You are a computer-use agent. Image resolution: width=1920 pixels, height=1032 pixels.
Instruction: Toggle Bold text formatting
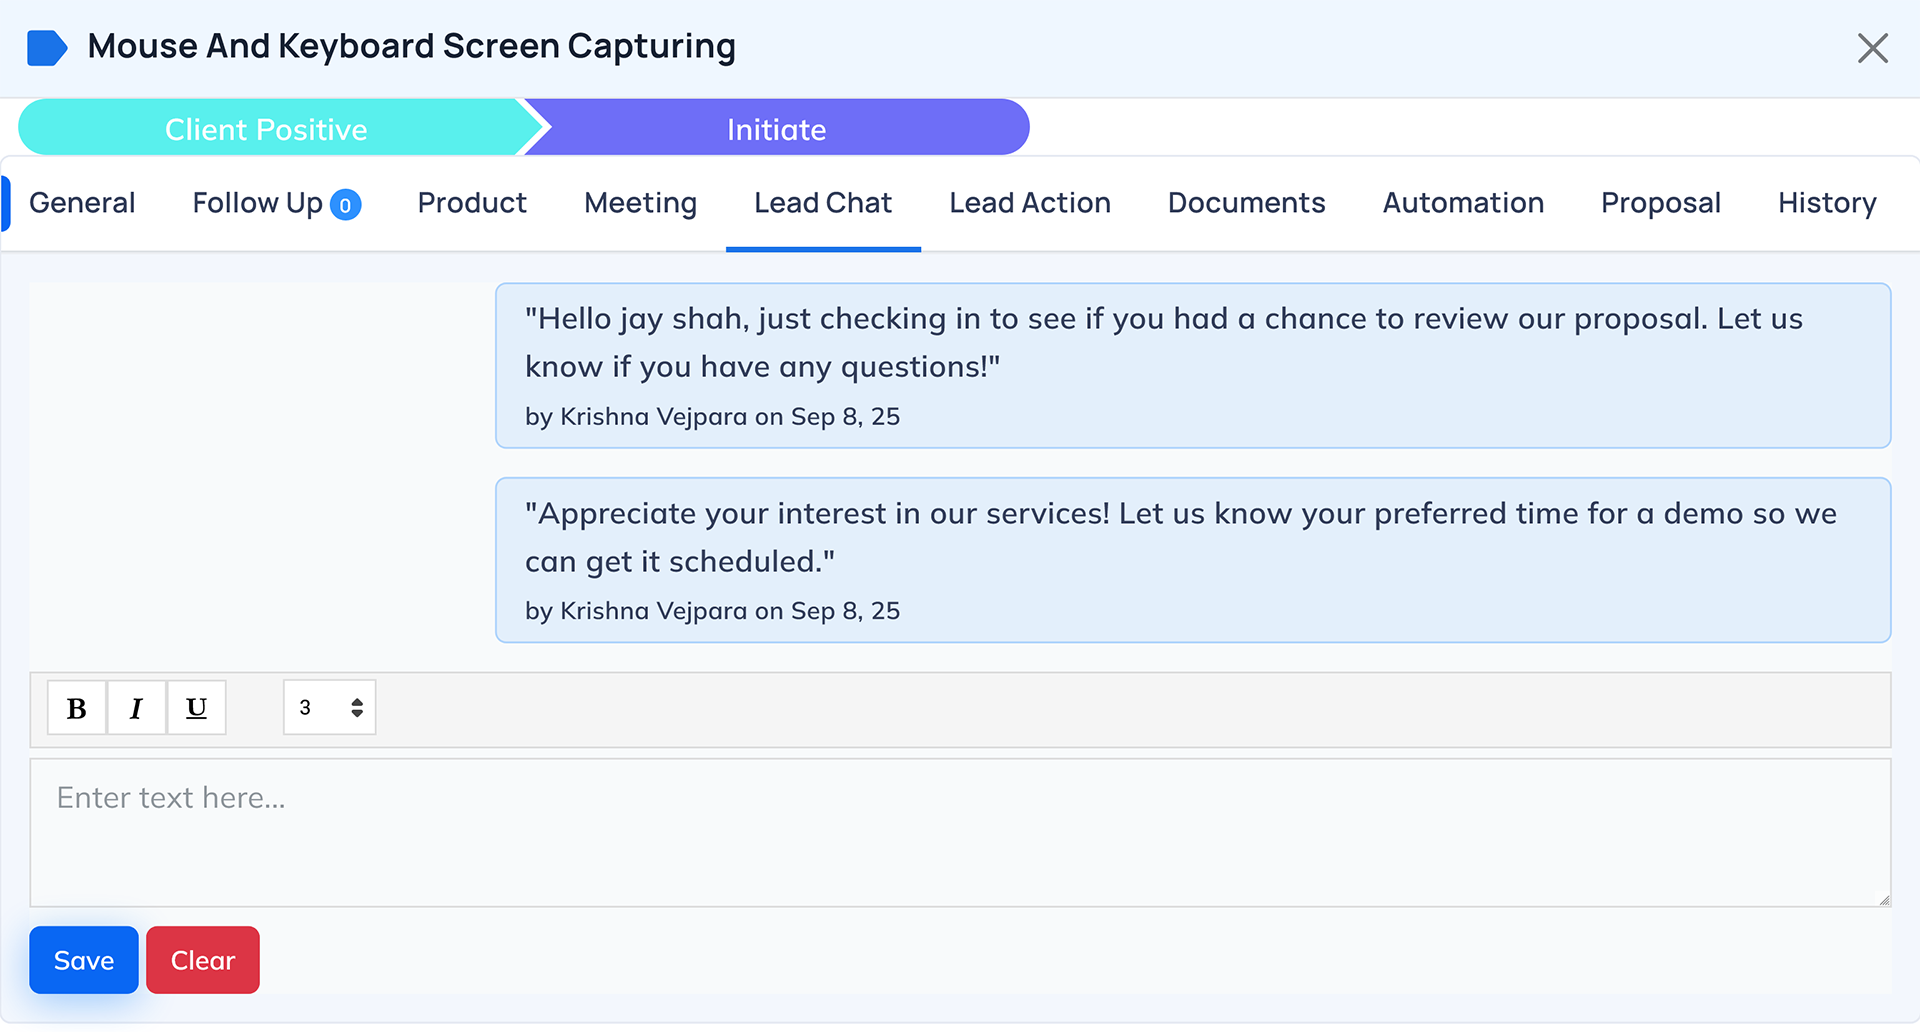click(x=76, y=708)
